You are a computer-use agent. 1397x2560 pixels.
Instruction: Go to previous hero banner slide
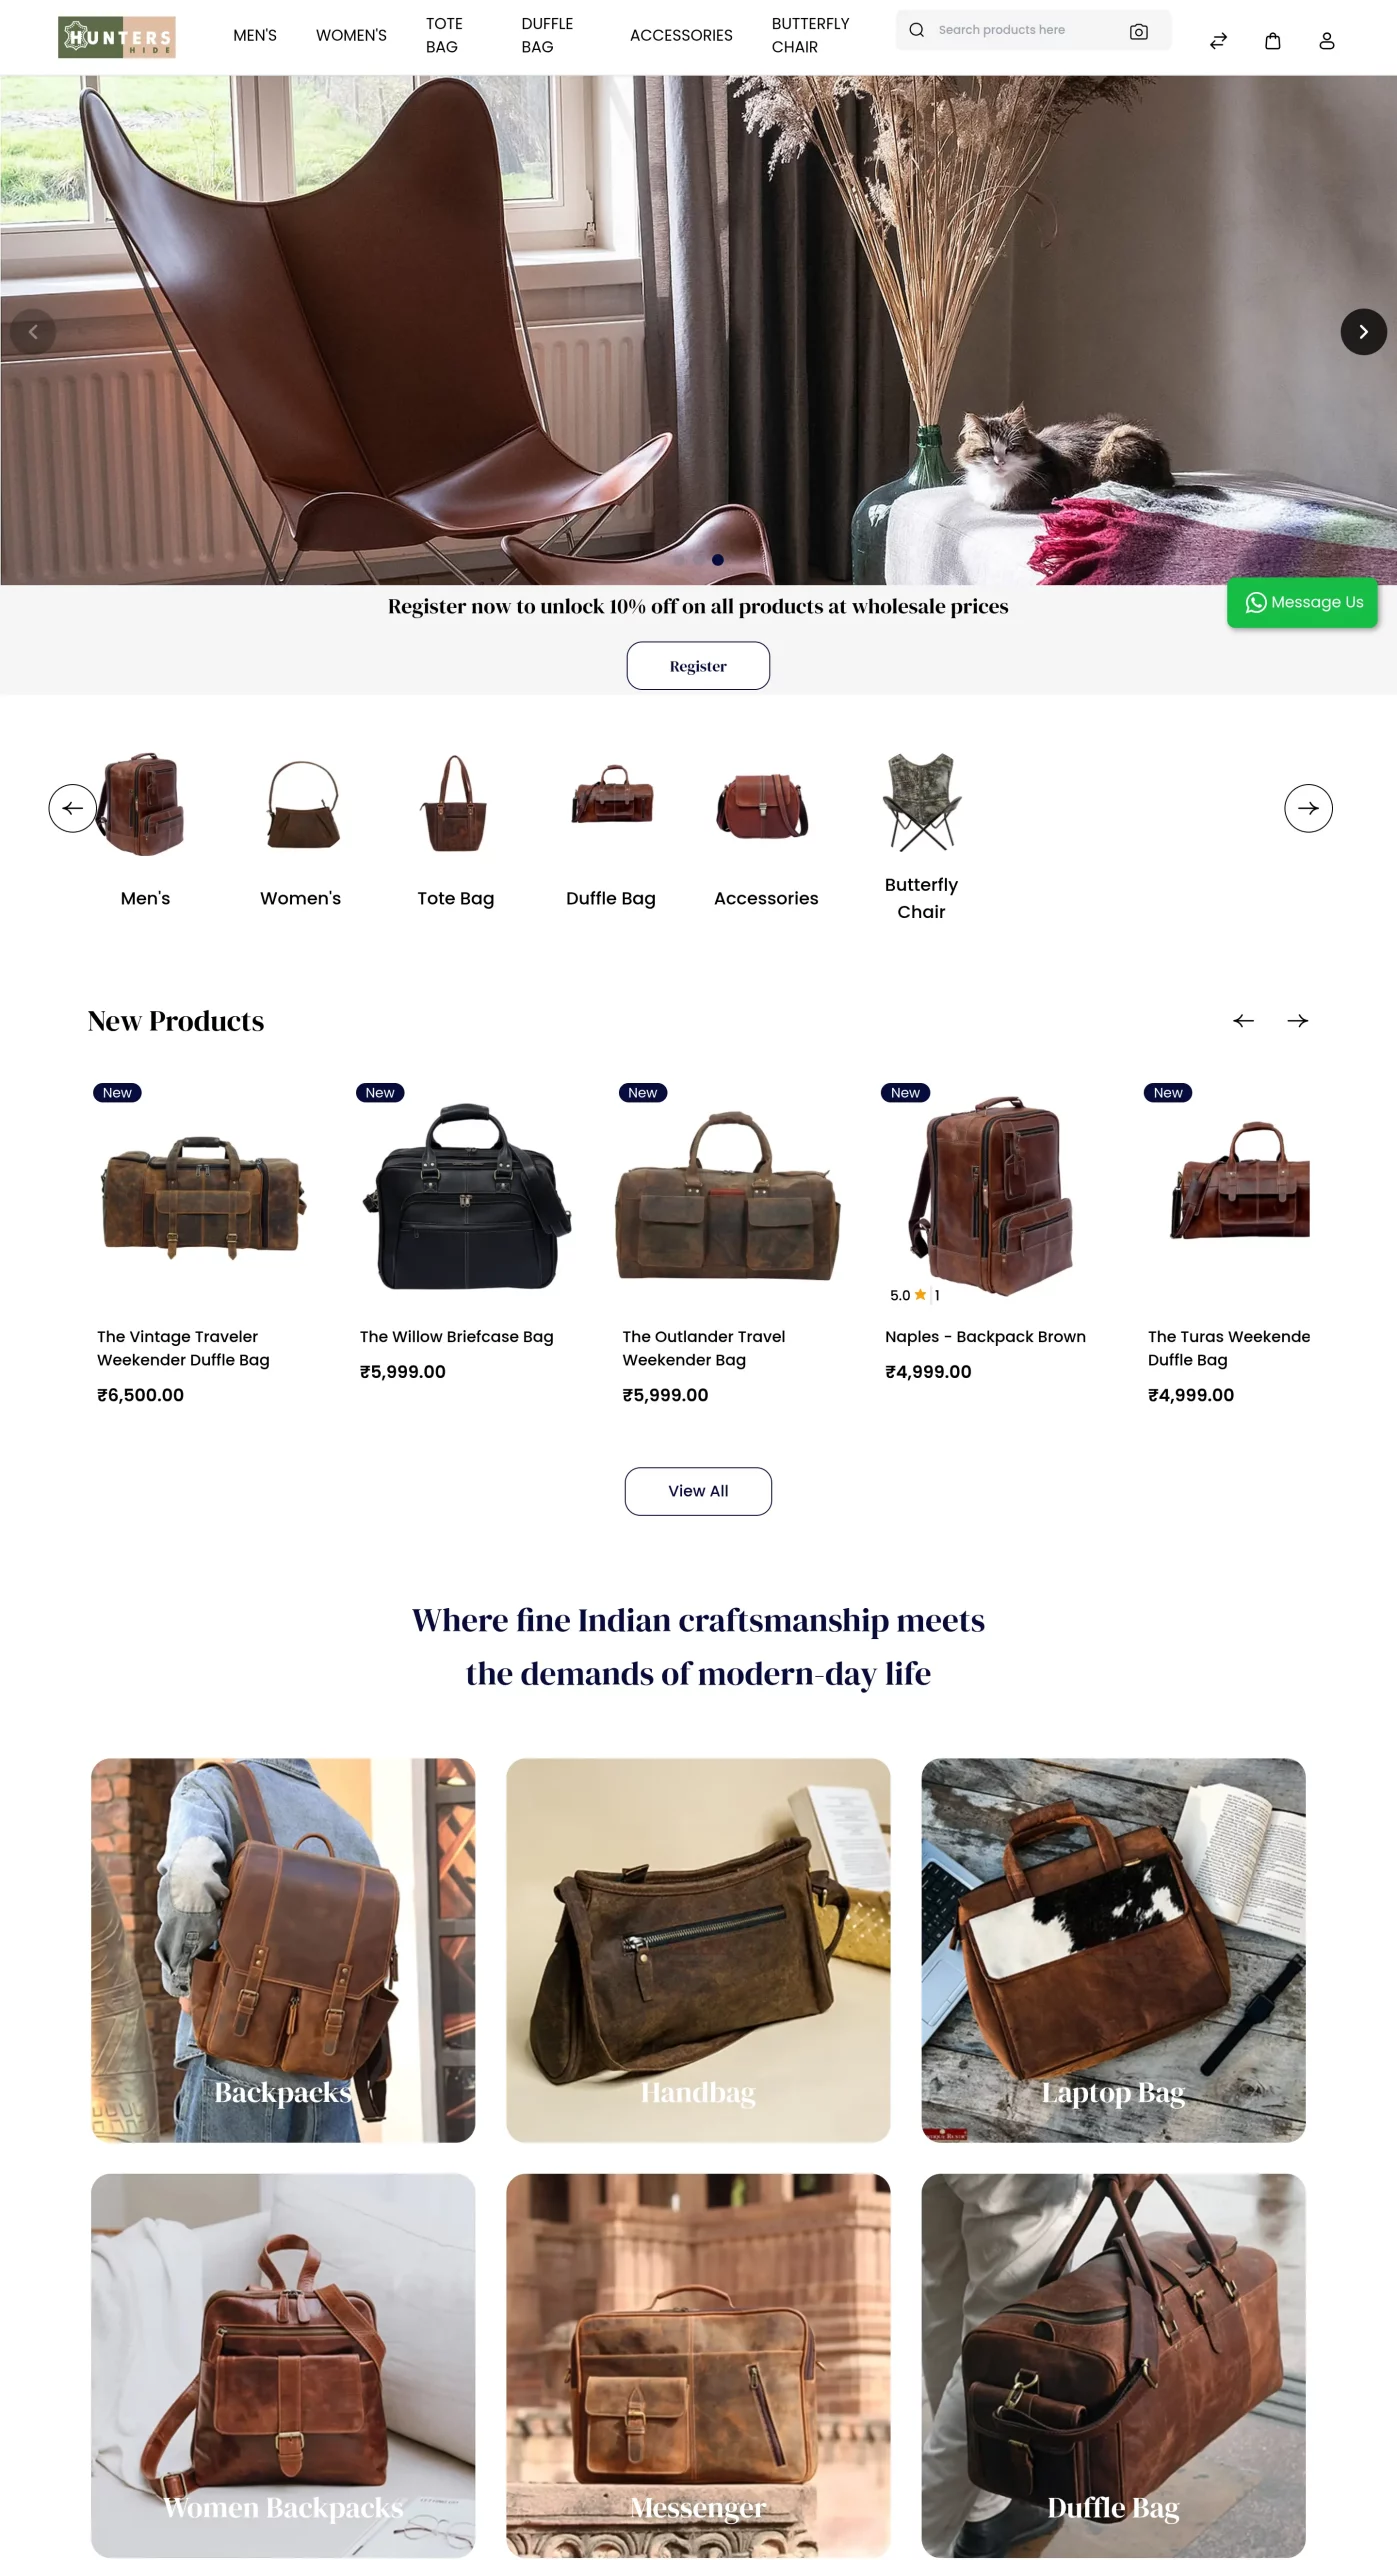pos(33,332)
